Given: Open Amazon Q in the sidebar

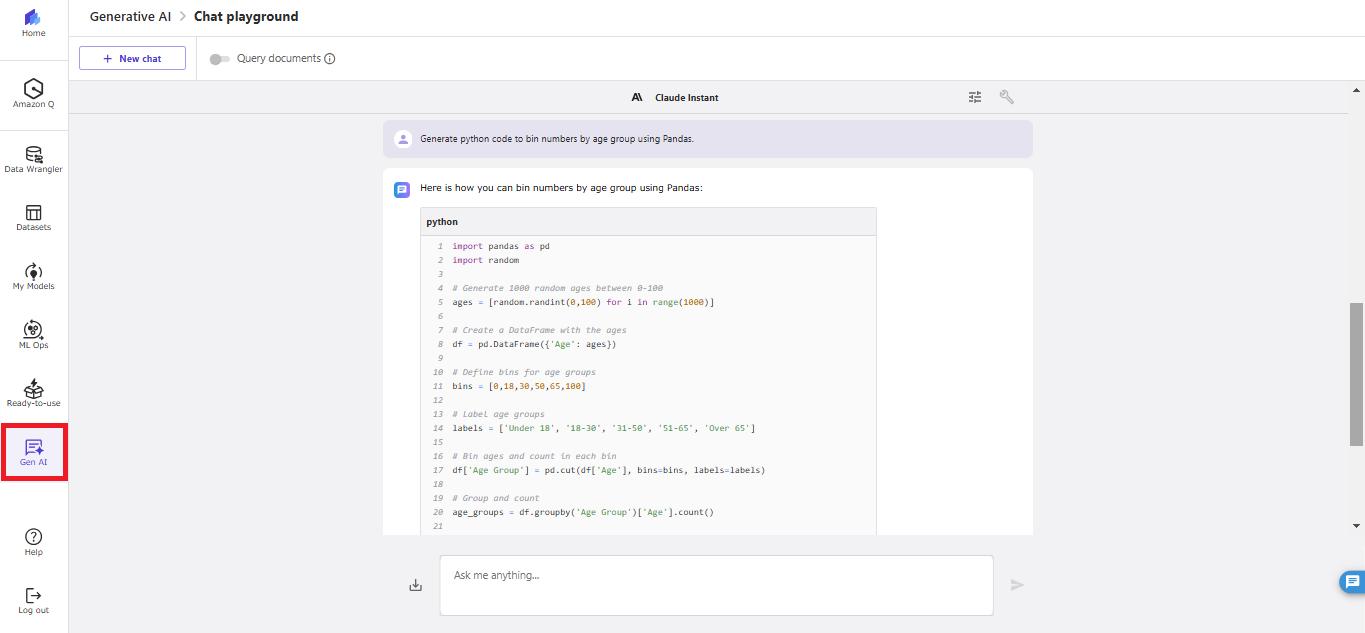Looking at the screenshot, I should 34,93.
